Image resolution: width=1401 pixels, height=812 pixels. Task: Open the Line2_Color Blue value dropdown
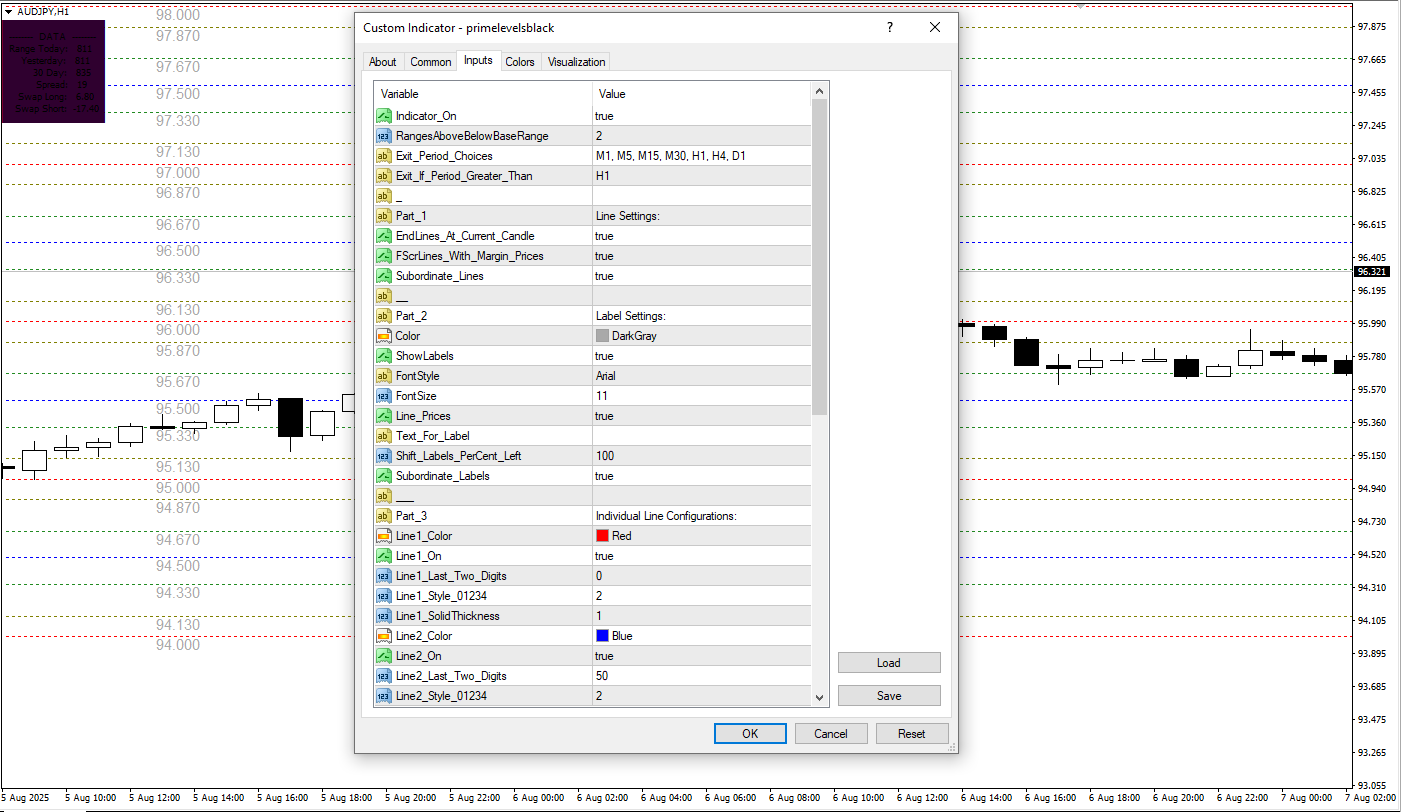[700, 636]
